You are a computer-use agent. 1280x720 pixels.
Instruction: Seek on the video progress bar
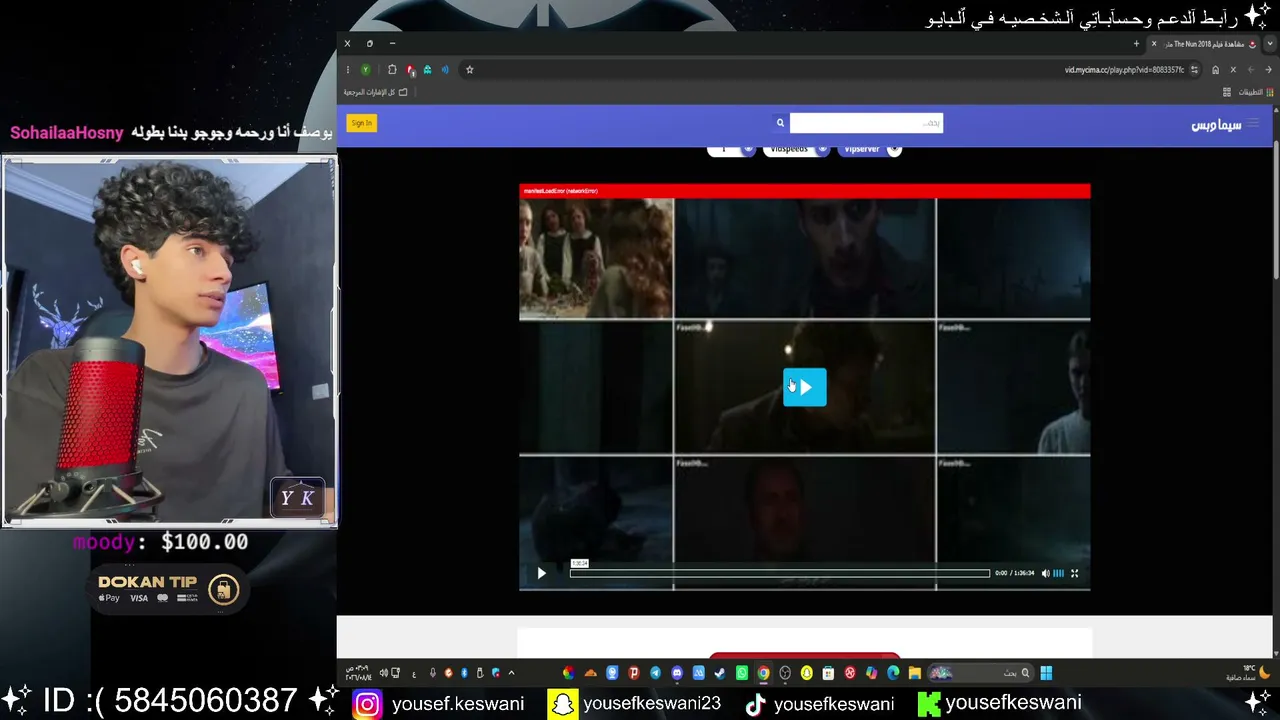tap(780, 573)
